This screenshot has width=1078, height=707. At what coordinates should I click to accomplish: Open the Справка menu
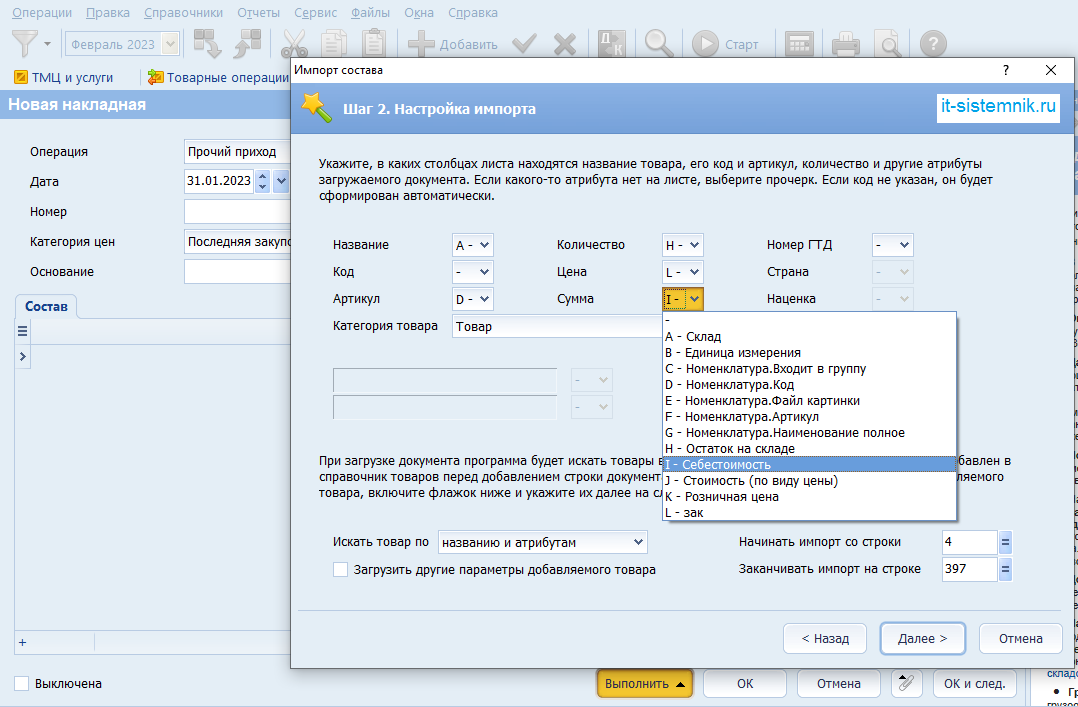(473, 12)
